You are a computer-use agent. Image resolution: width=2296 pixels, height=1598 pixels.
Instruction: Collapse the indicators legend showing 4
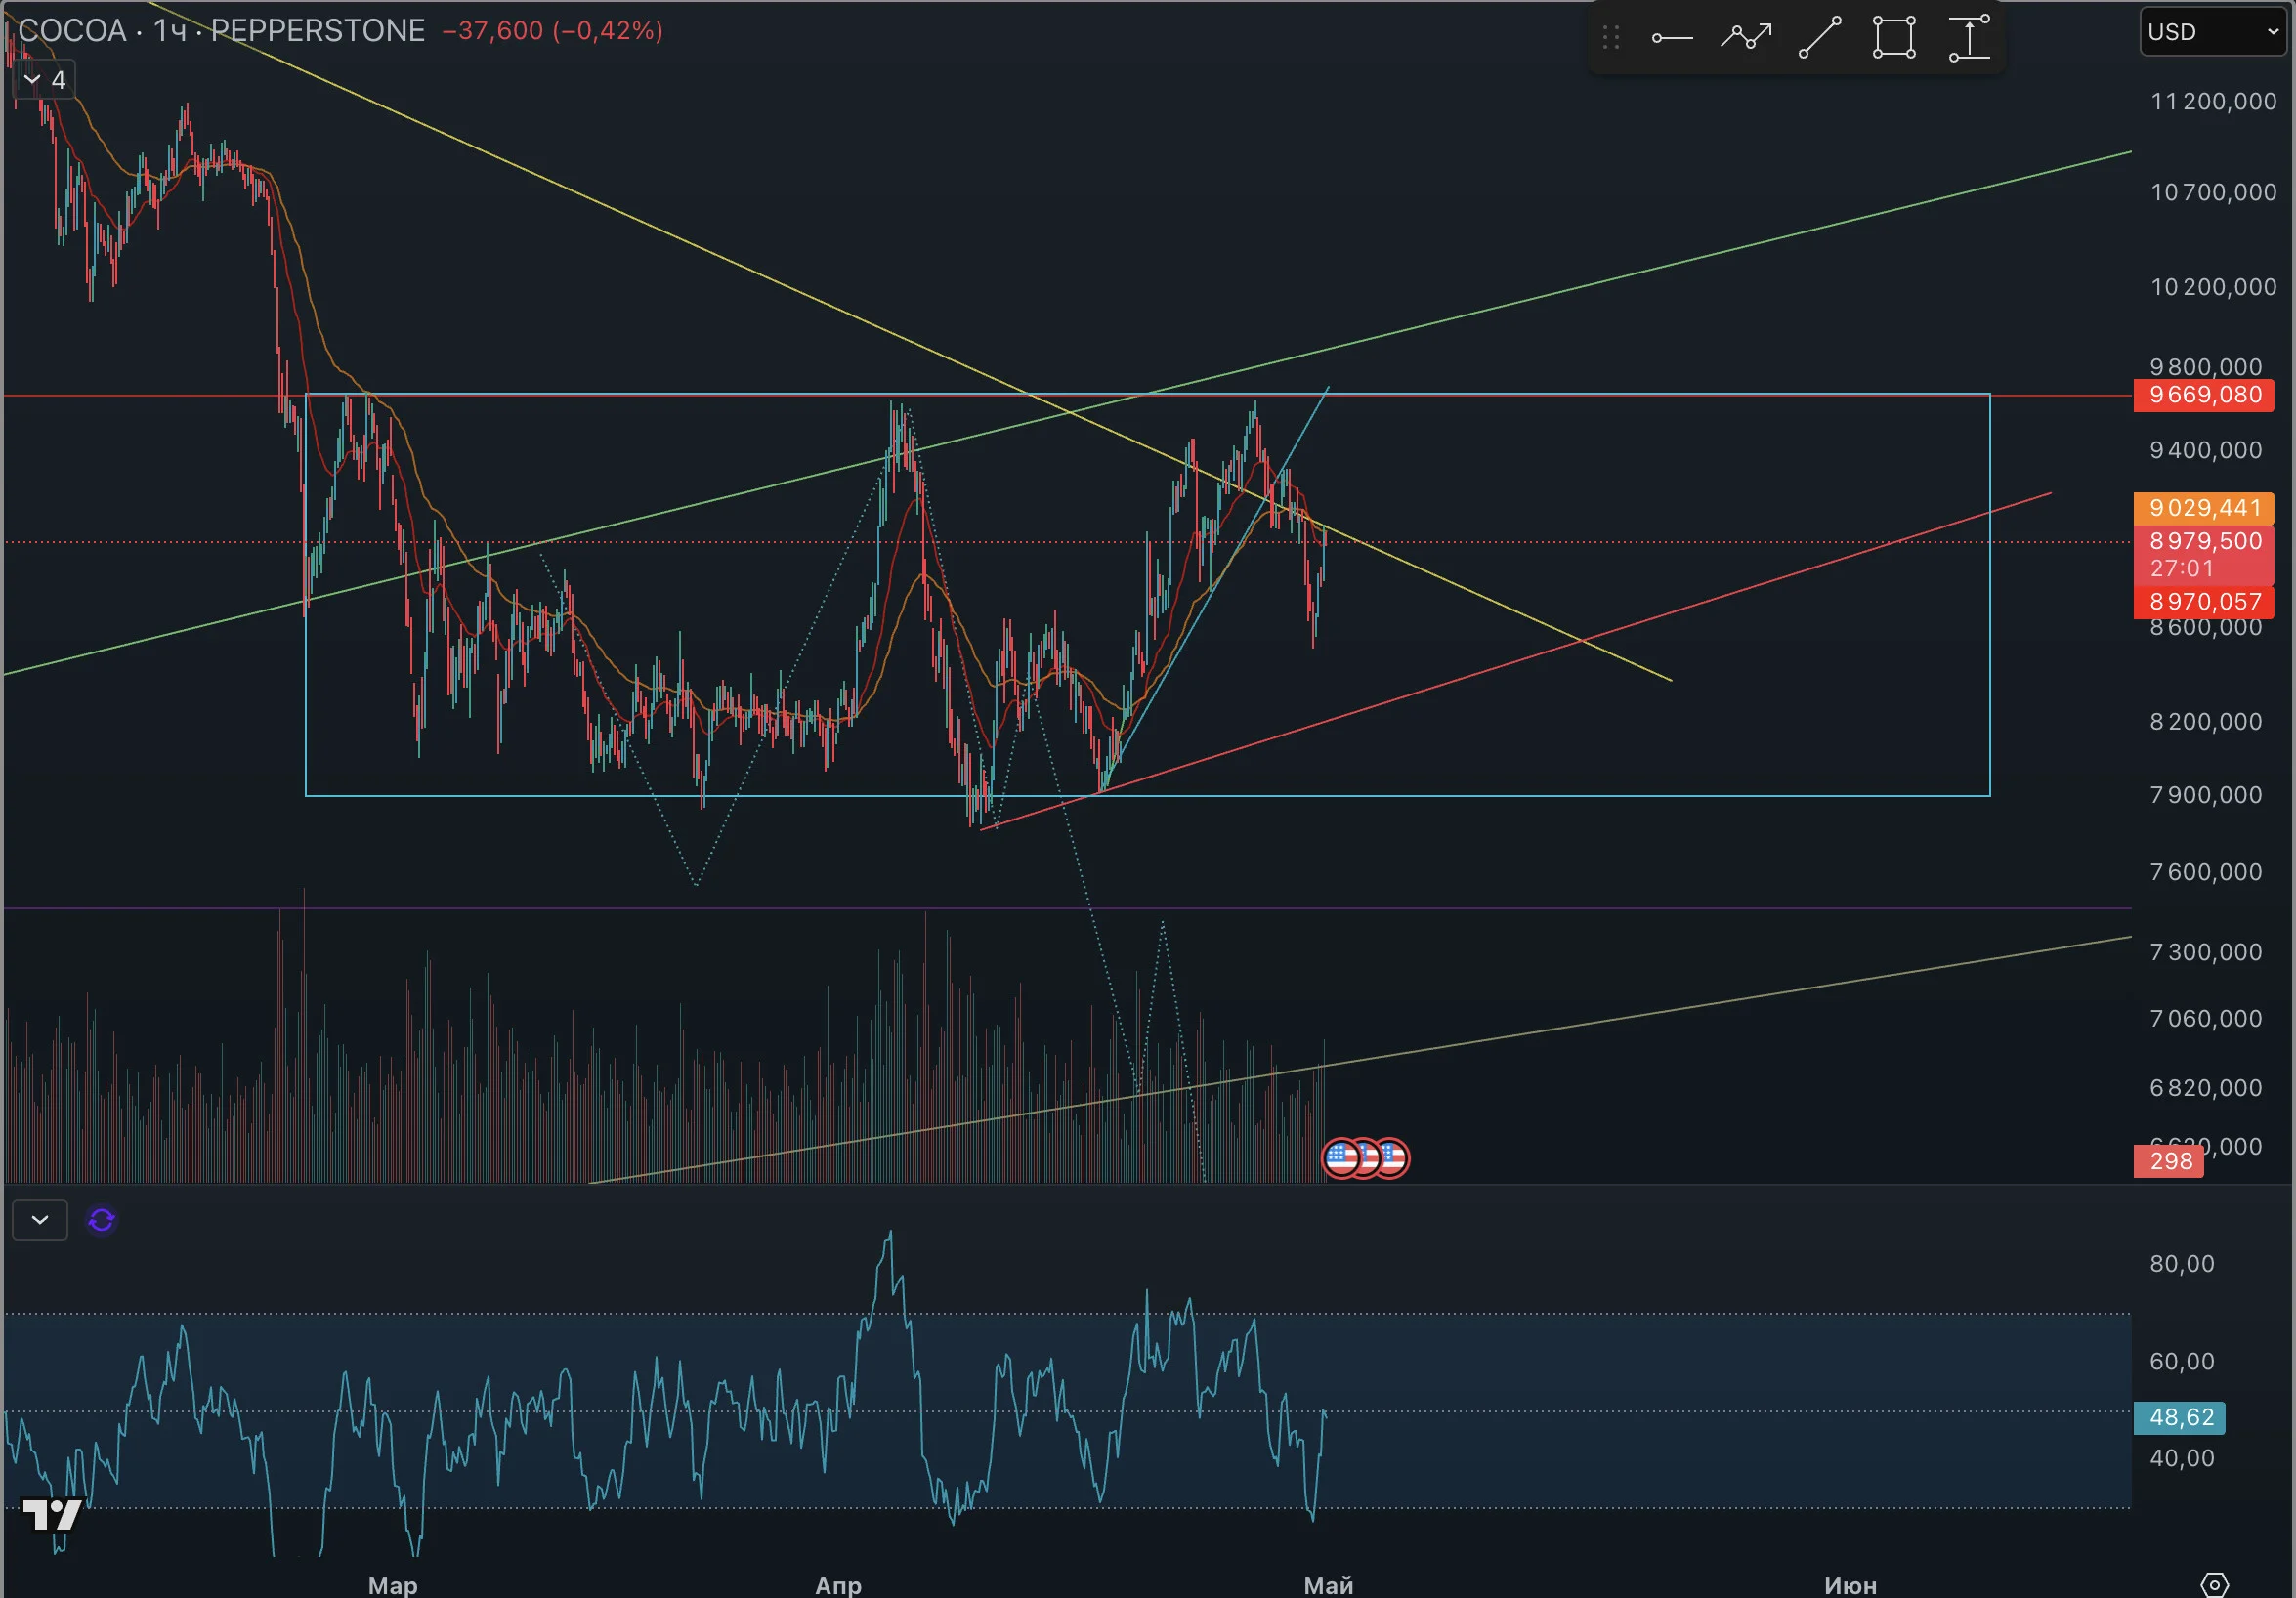click(x=45, y=80)
